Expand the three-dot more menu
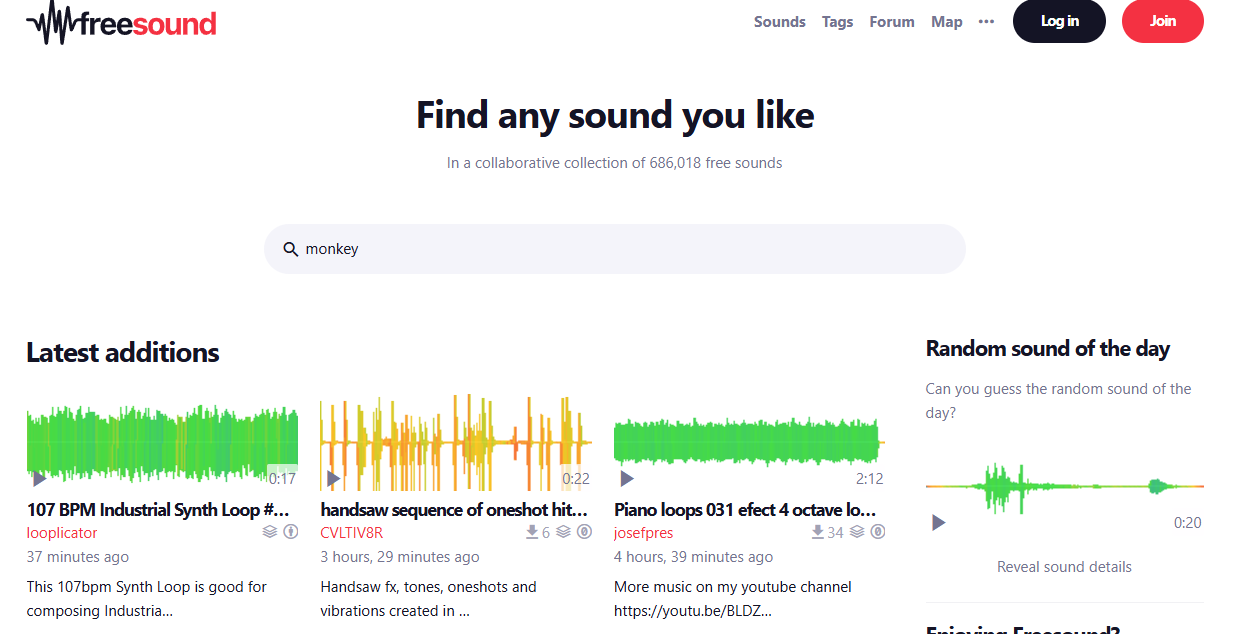Screen dimensions: 1253x634 coord(987,22)
